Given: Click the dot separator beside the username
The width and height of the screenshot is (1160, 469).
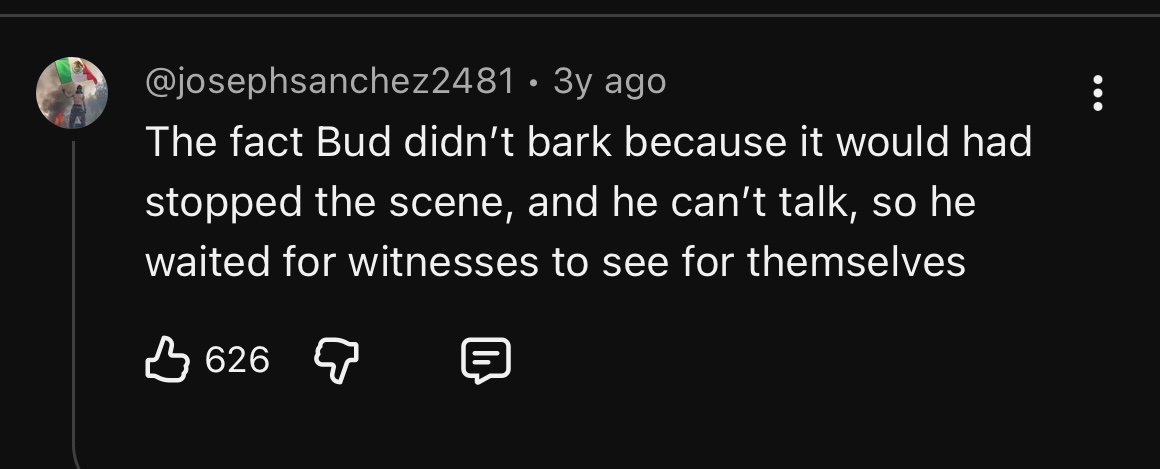Looking at the screenshot, I should pyautogui.click(x=534, y=81).
